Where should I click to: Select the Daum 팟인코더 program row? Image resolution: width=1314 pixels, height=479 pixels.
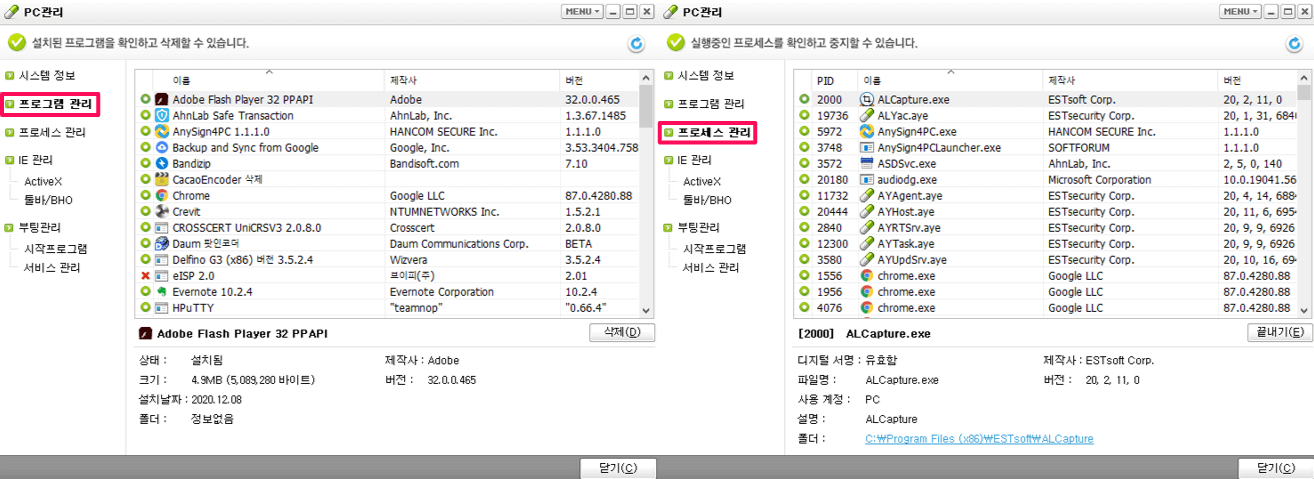click(x=388, y=243)
